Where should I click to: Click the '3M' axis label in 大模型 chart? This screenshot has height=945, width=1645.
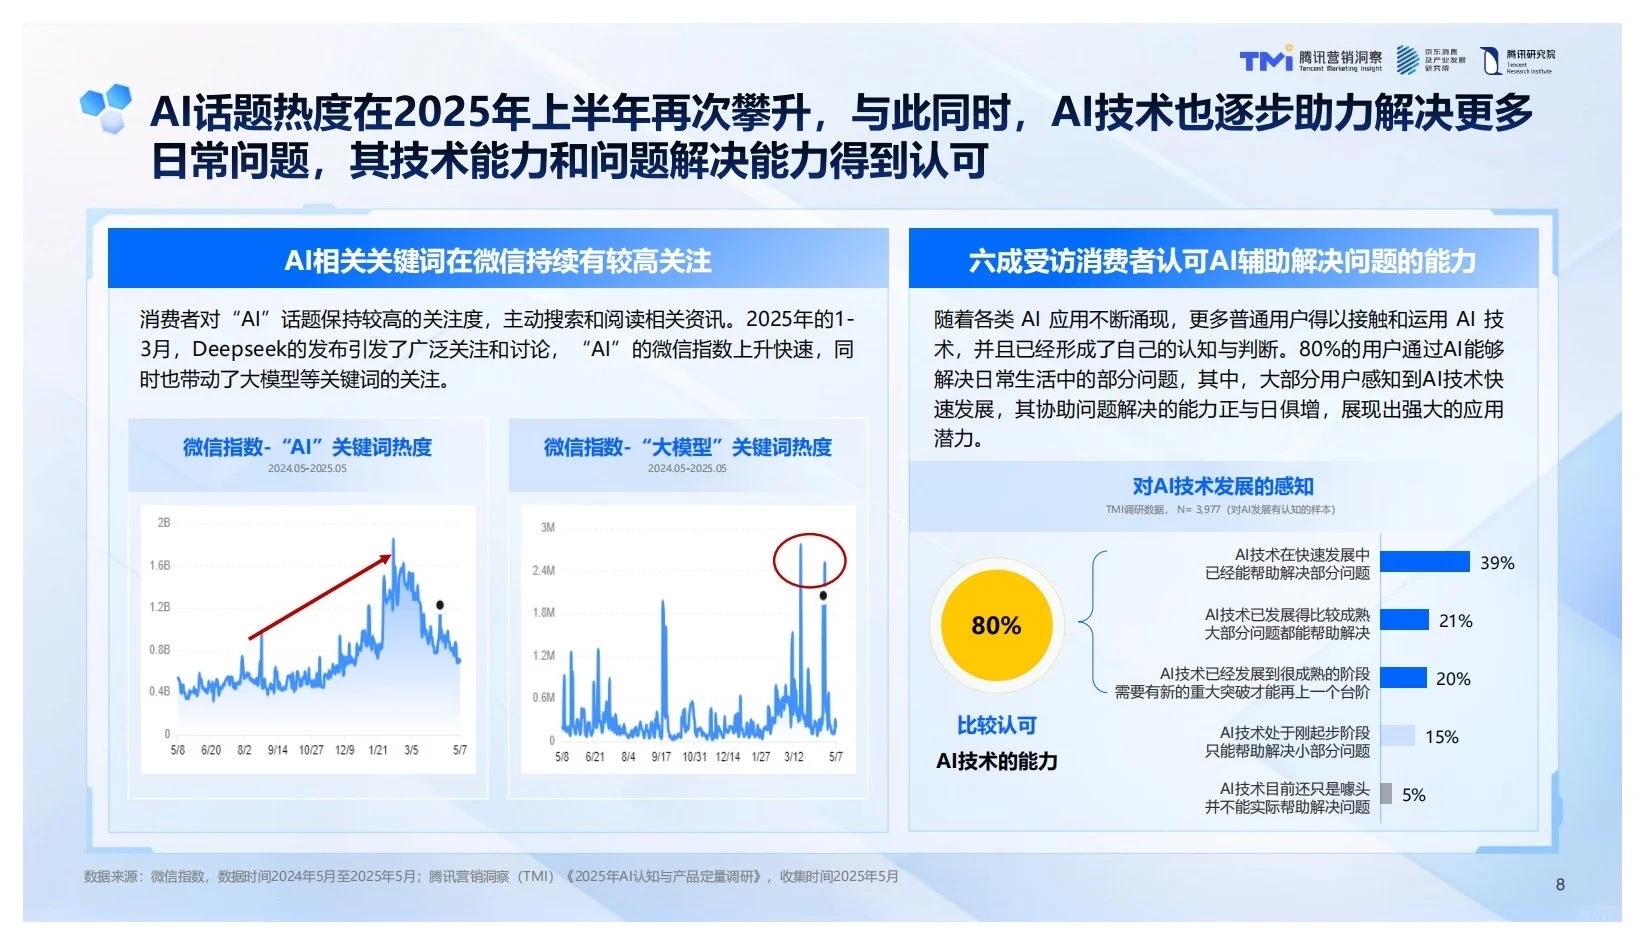click(x=547, y=527)
